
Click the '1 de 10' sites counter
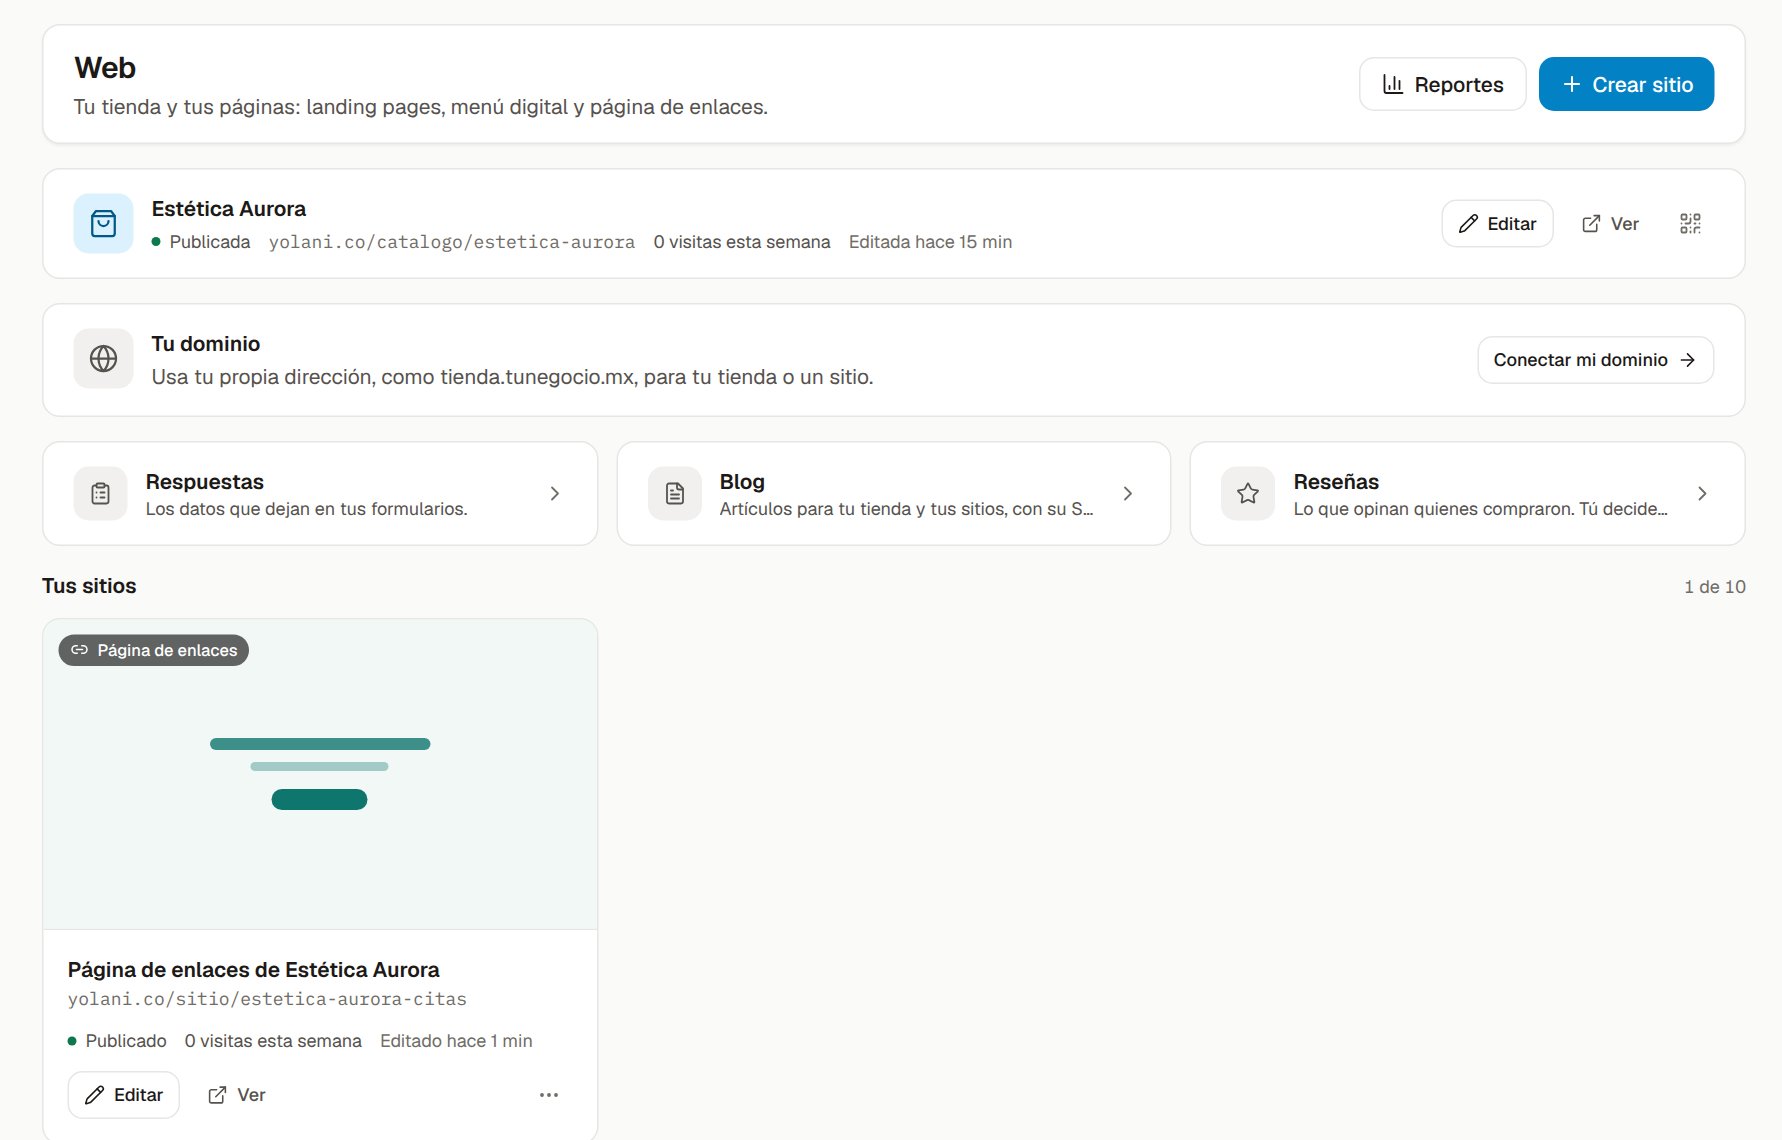pyautogui.click(x=1714, y=587)
